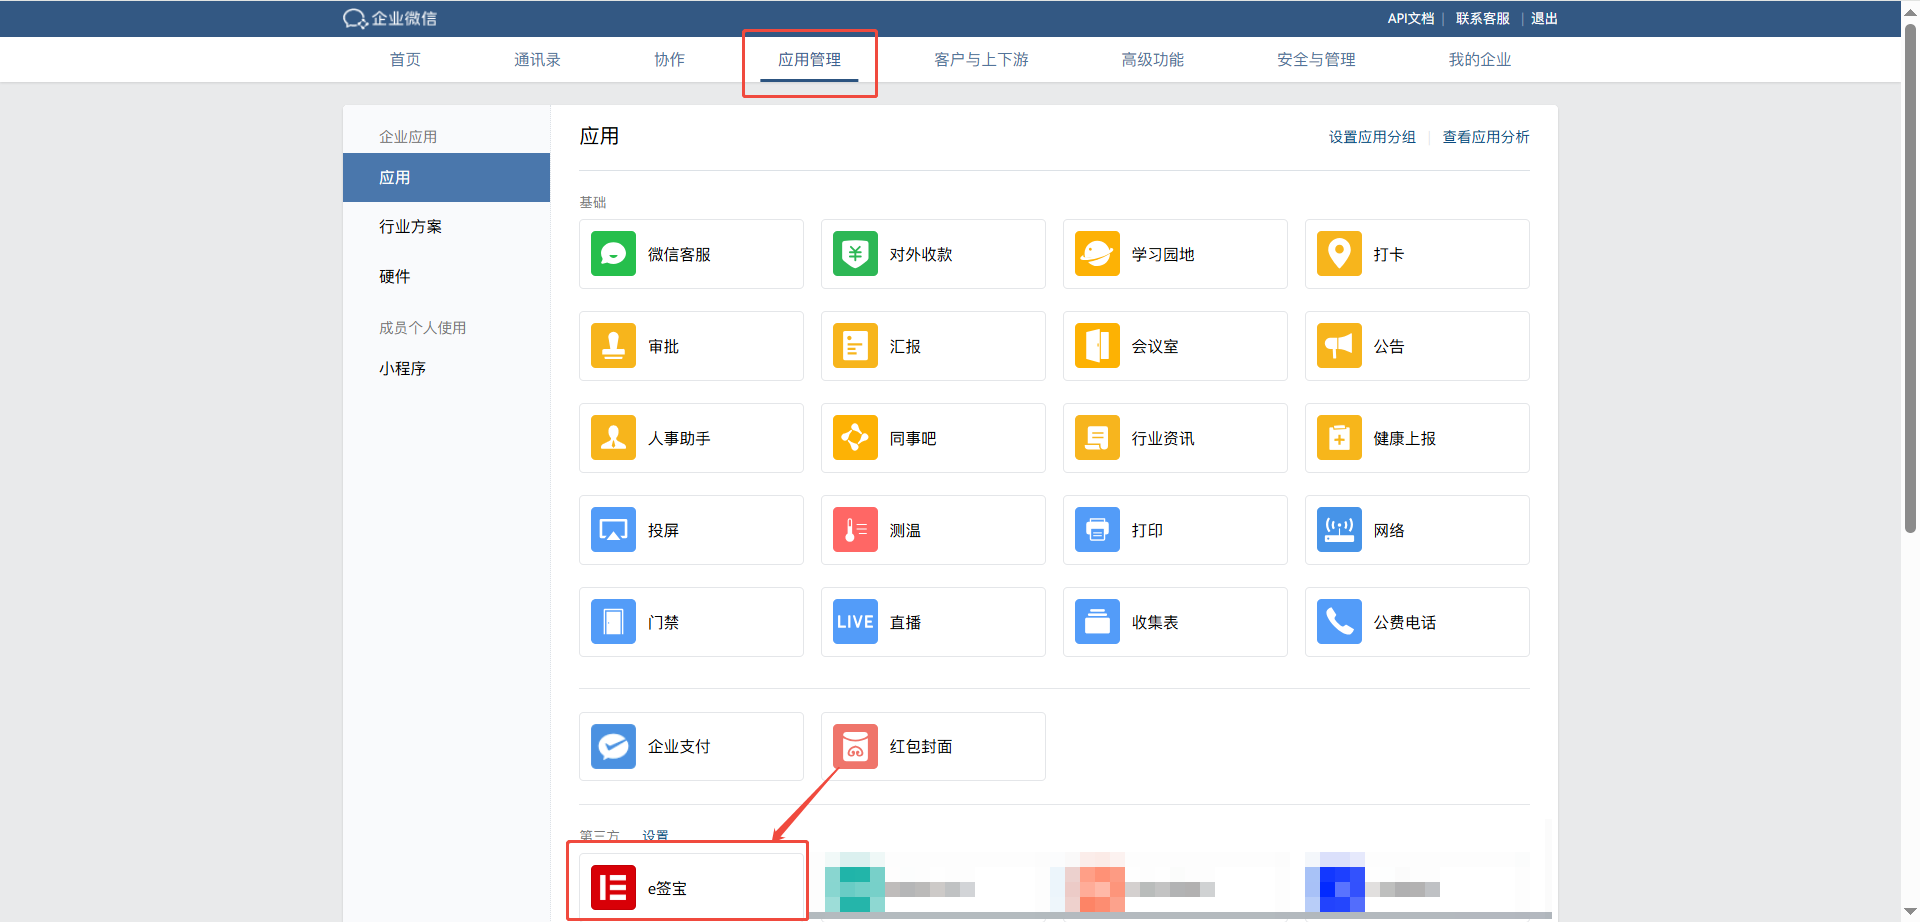Viewport: 1920px width, 922px height.
Task: Open the 对外收款 app icon
Action: (x=855, y=254)
